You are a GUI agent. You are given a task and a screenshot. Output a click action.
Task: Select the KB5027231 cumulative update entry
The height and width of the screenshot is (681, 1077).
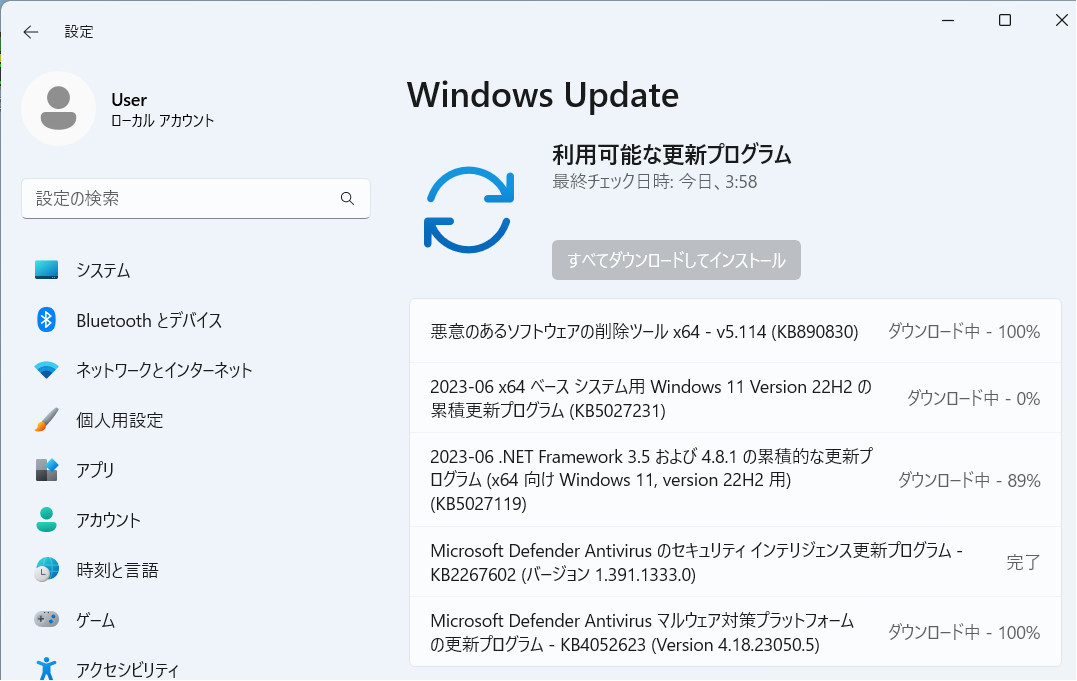click(x=735, y=399)
